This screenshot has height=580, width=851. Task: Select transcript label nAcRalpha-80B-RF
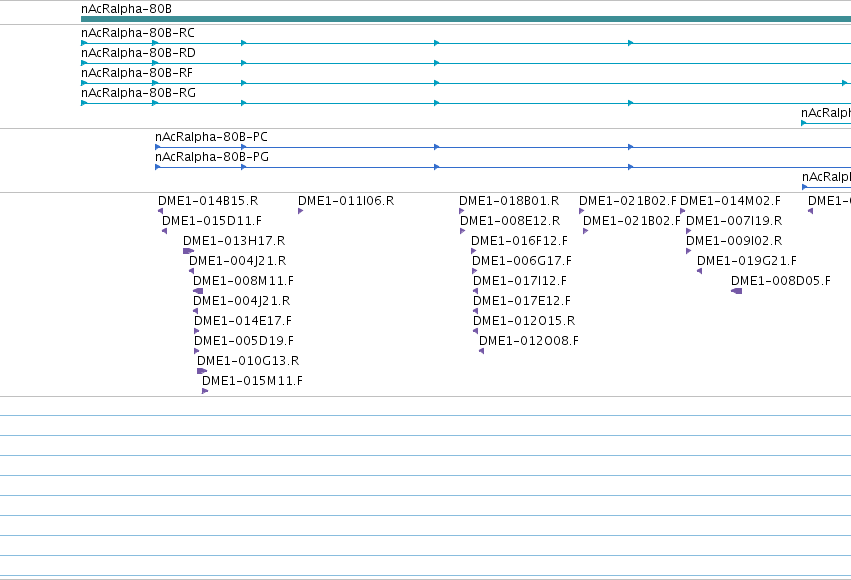(137, 73)
